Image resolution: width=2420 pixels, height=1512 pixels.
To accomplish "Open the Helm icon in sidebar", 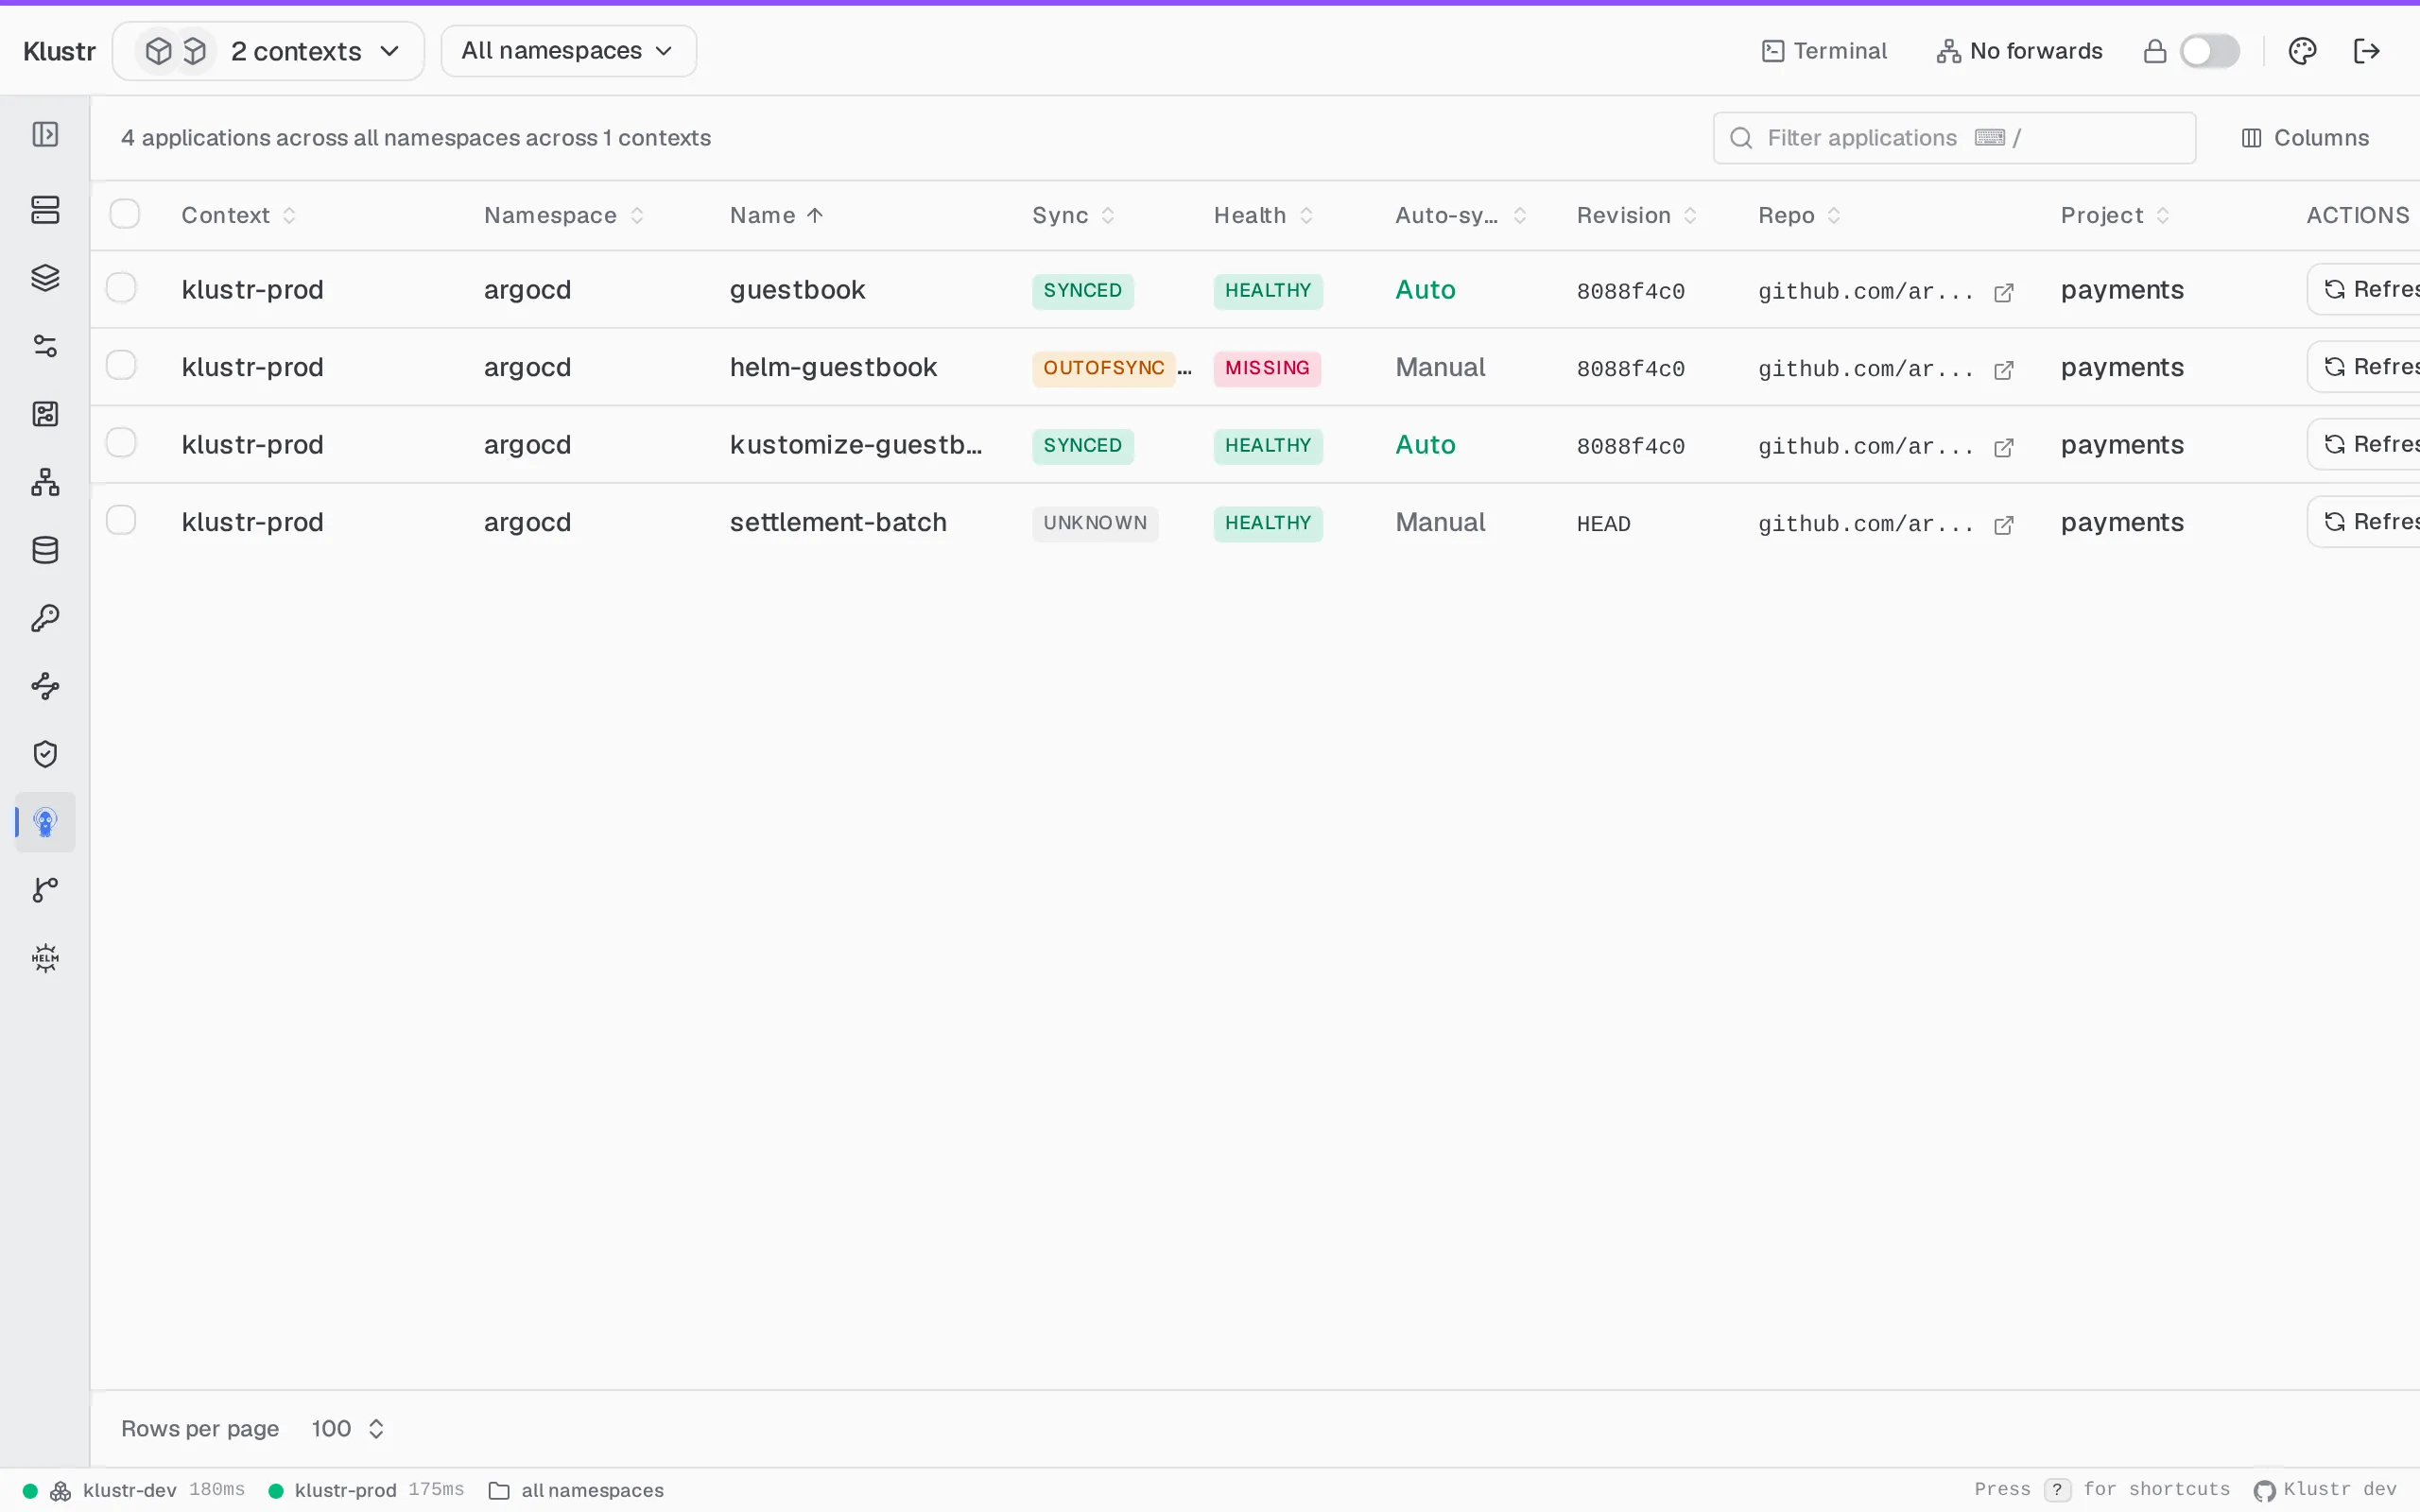I will [45, 958].
